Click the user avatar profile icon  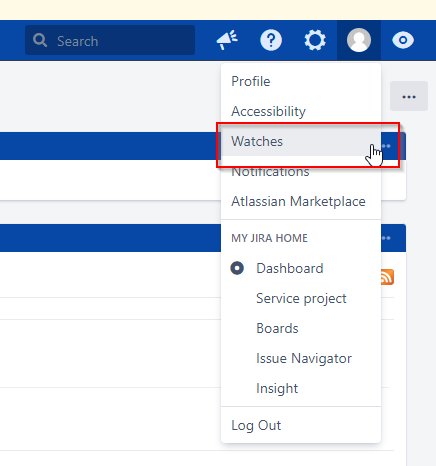(359, 40)
